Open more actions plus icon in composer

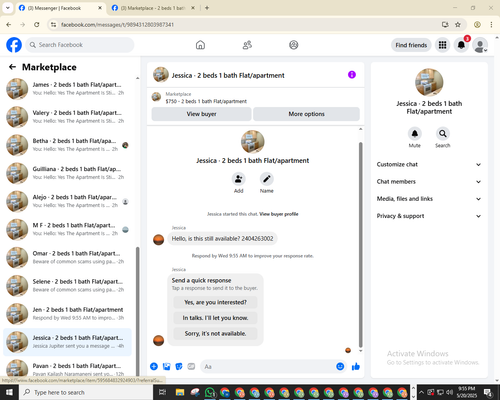[x=154, y=367]
